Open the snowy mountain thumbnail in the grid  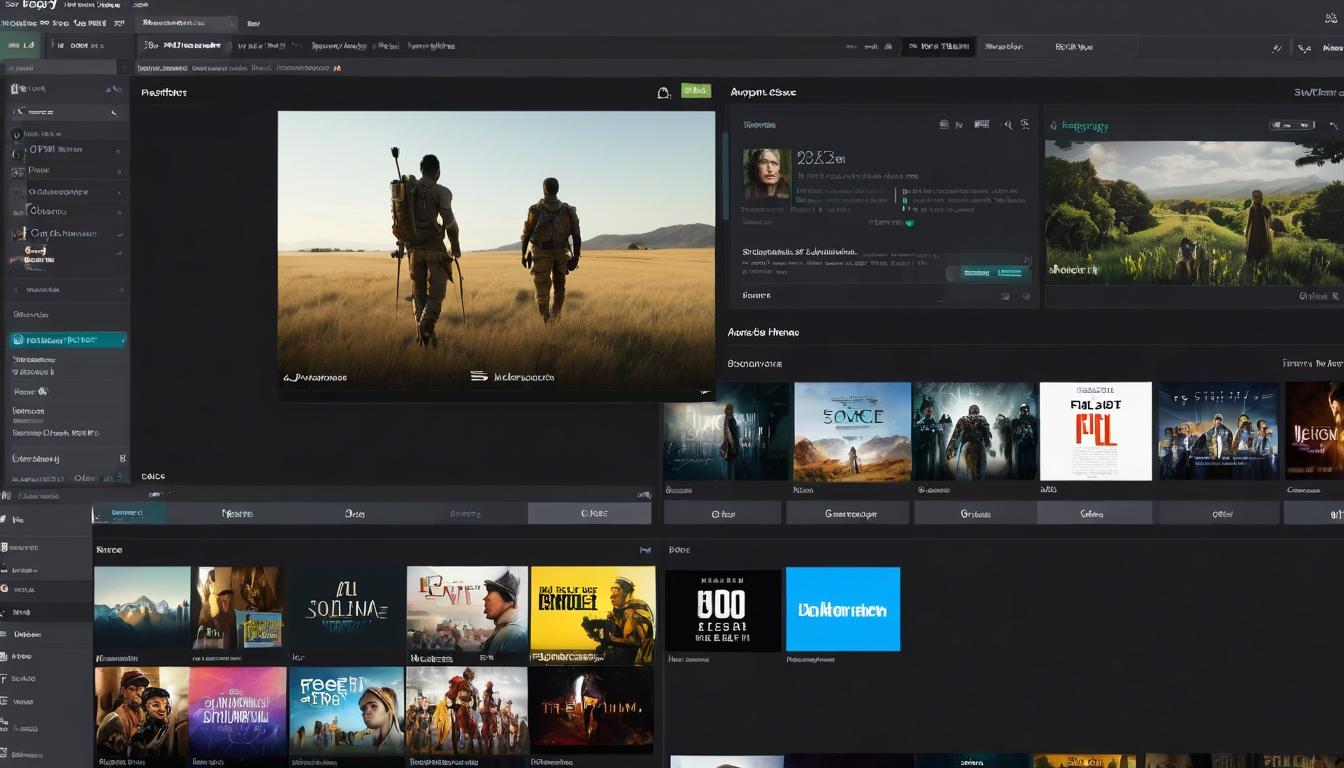[x=142, y=608]
